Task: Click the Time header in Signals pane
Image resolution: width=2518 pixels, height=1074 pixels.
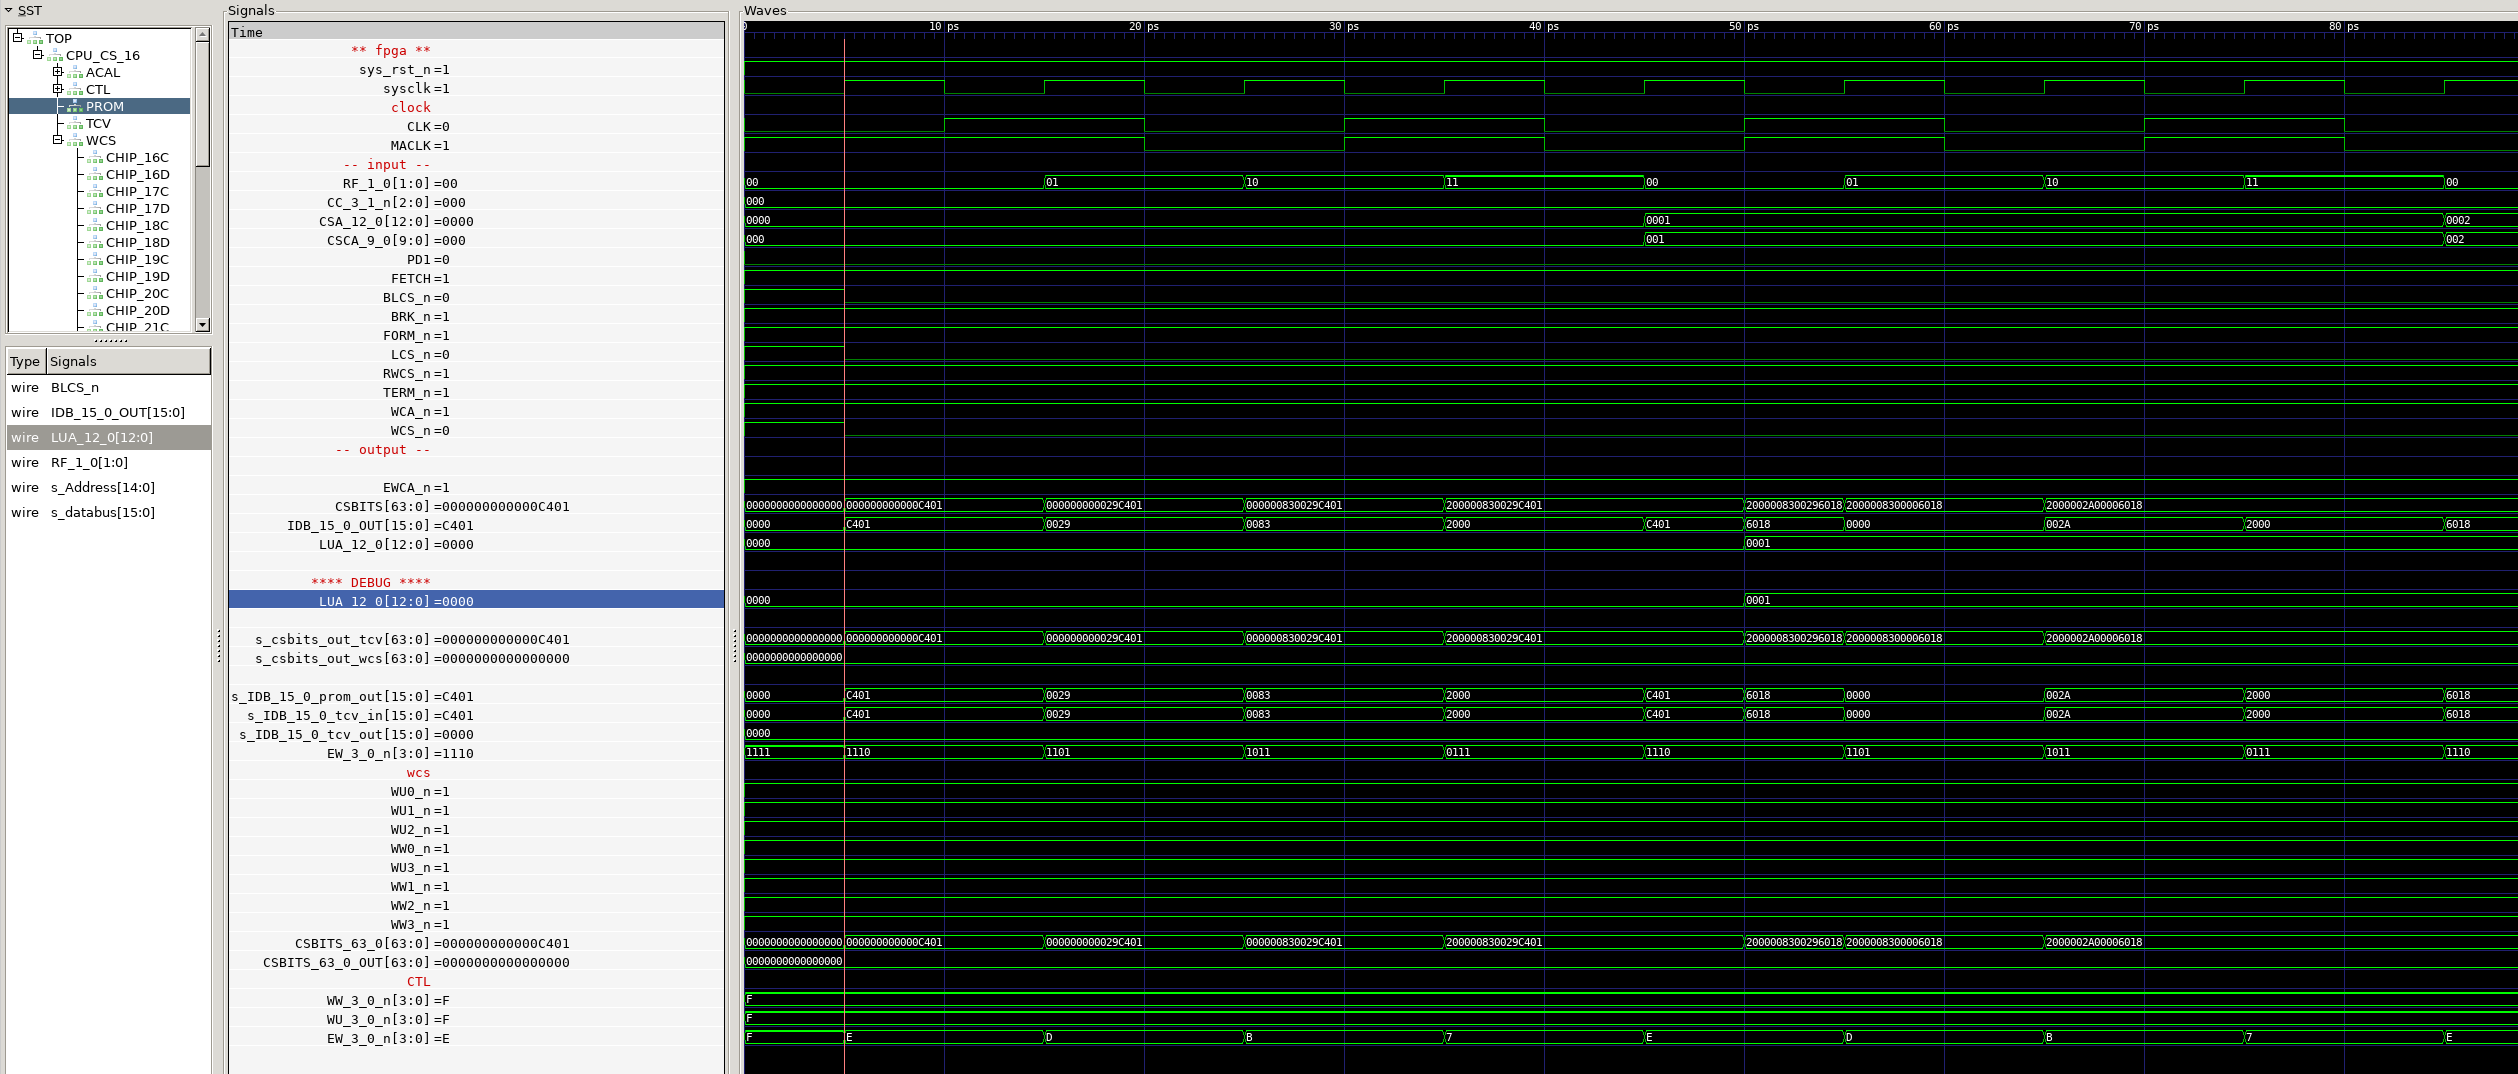Action: 476,32
